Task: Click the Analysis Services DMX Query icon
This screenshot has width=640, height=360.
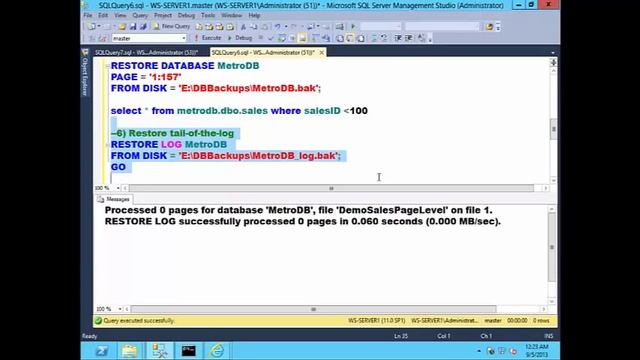Action: click(x=219, y=27)
